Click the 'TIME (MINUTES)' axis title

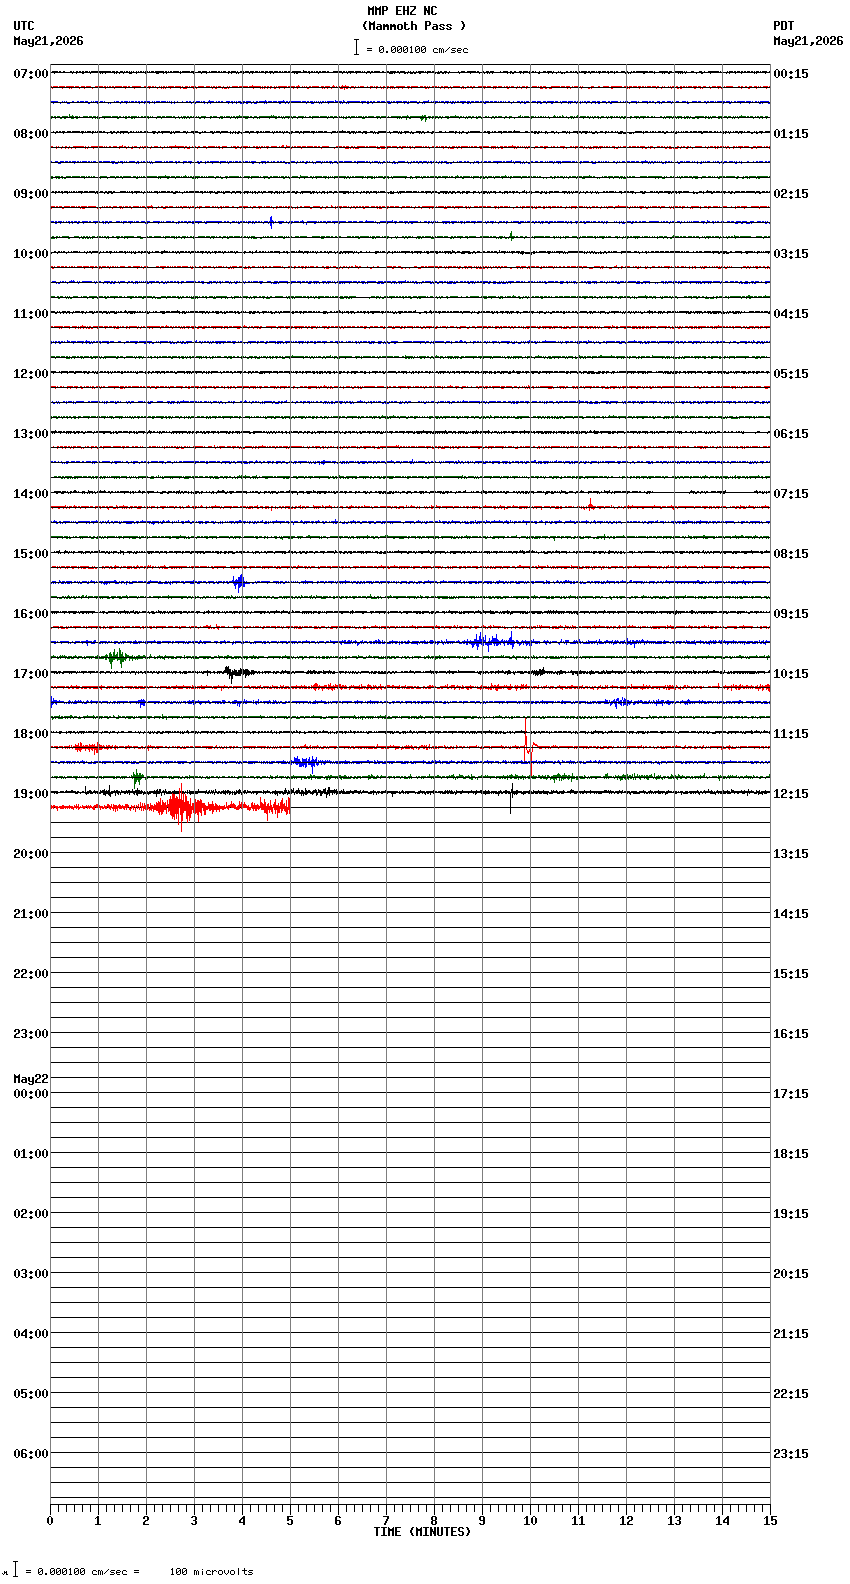tap(422, 1532)
